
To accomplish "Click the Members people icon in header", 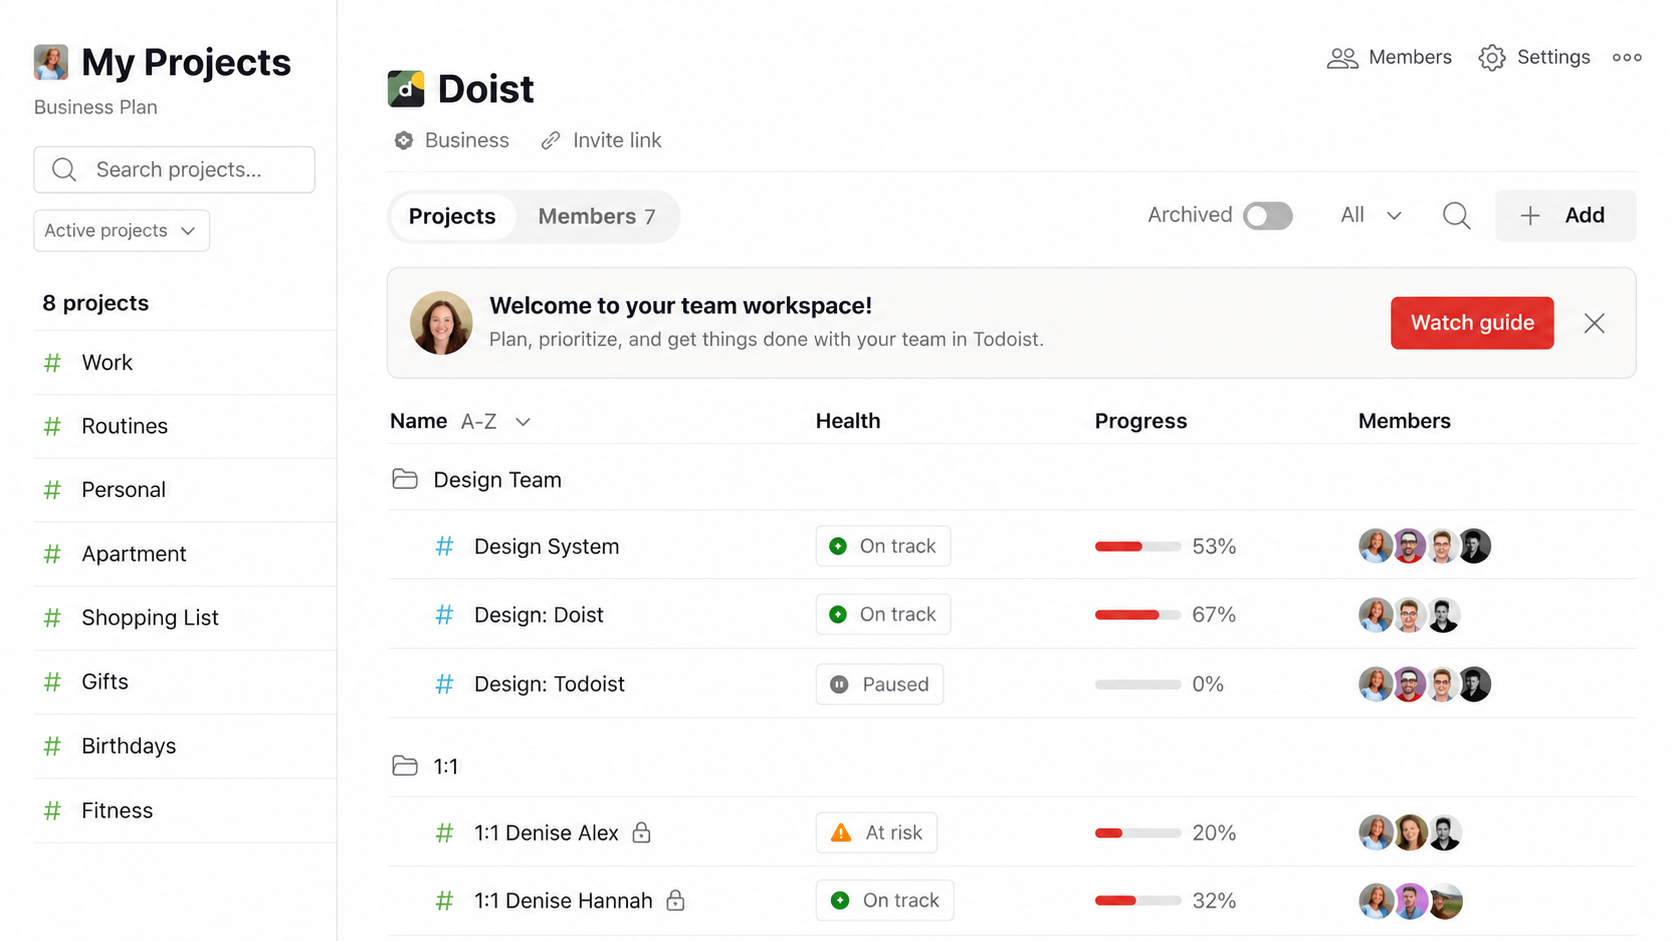I will [x=1342, y=58].
